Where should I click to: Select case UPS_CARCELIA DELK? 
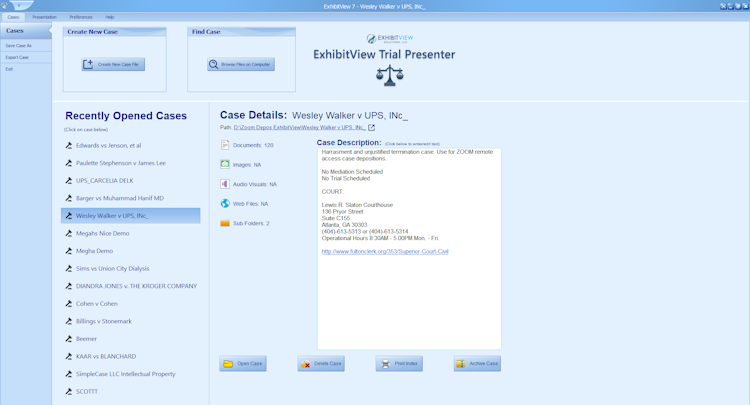(105, 181)
